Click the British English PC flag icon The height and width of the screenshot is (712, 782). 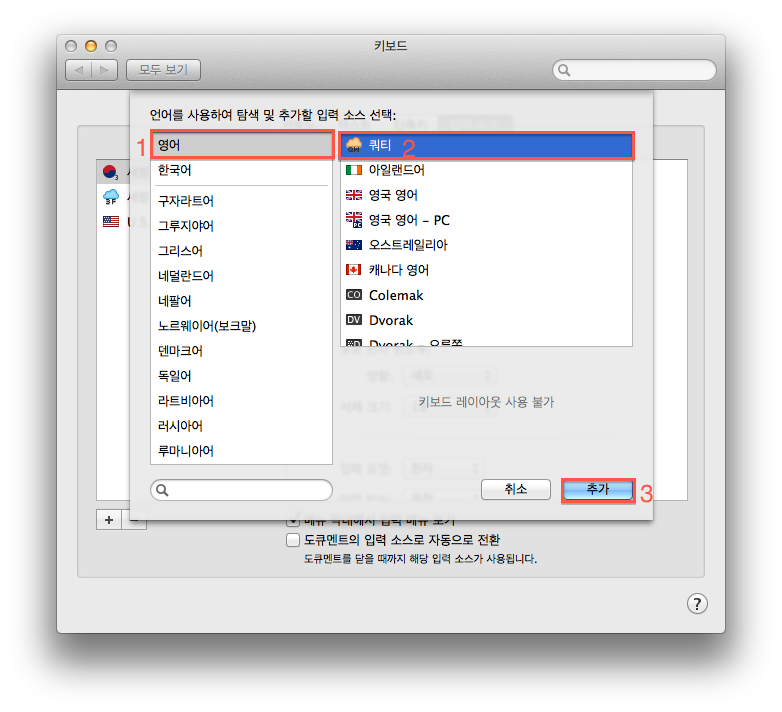click(x=354, y=220)
